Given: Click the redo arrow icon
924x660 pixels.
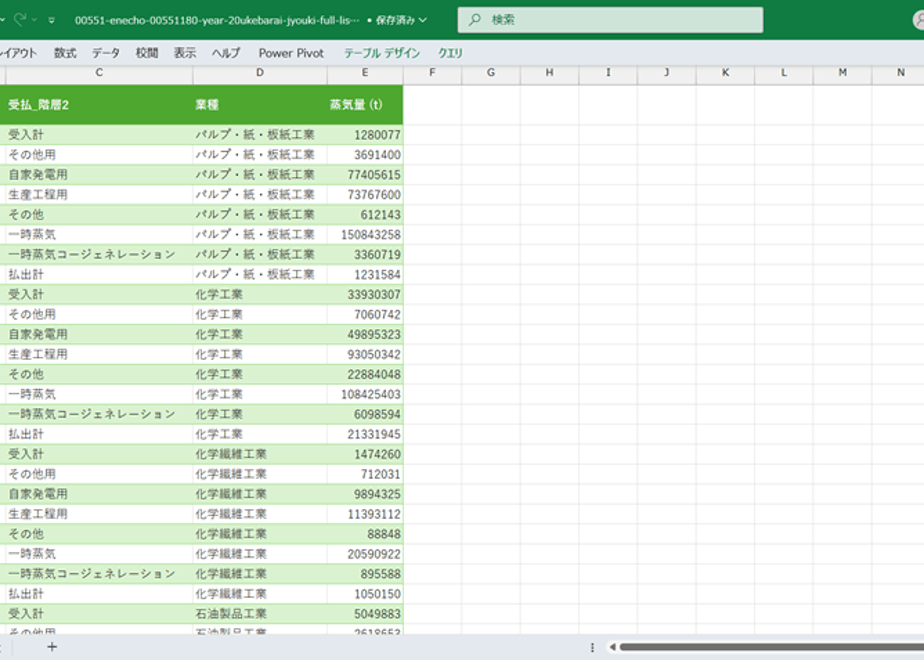Looking at the screenshot, I should (x=19, y=19).
